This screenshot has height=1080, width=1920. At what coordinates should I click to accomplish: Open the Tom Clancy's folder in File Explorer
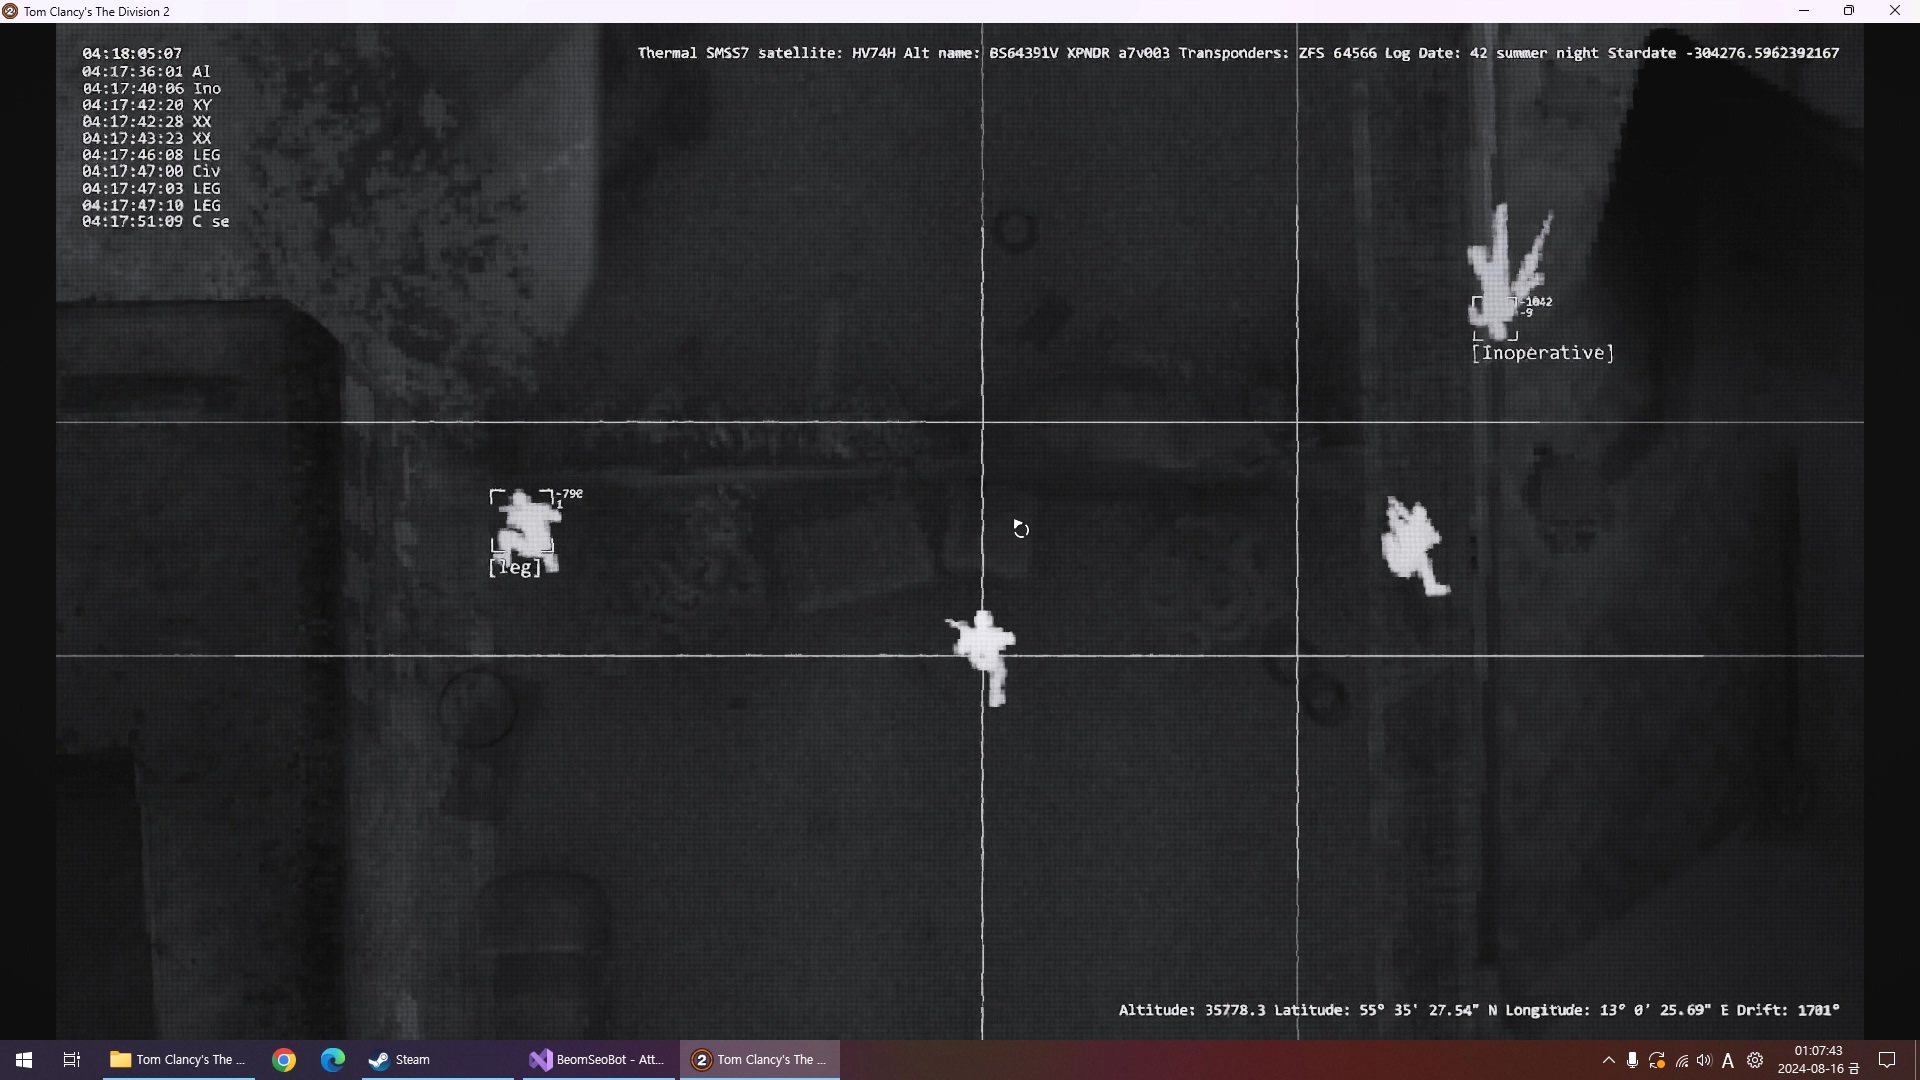click(x=178, y=1060)
